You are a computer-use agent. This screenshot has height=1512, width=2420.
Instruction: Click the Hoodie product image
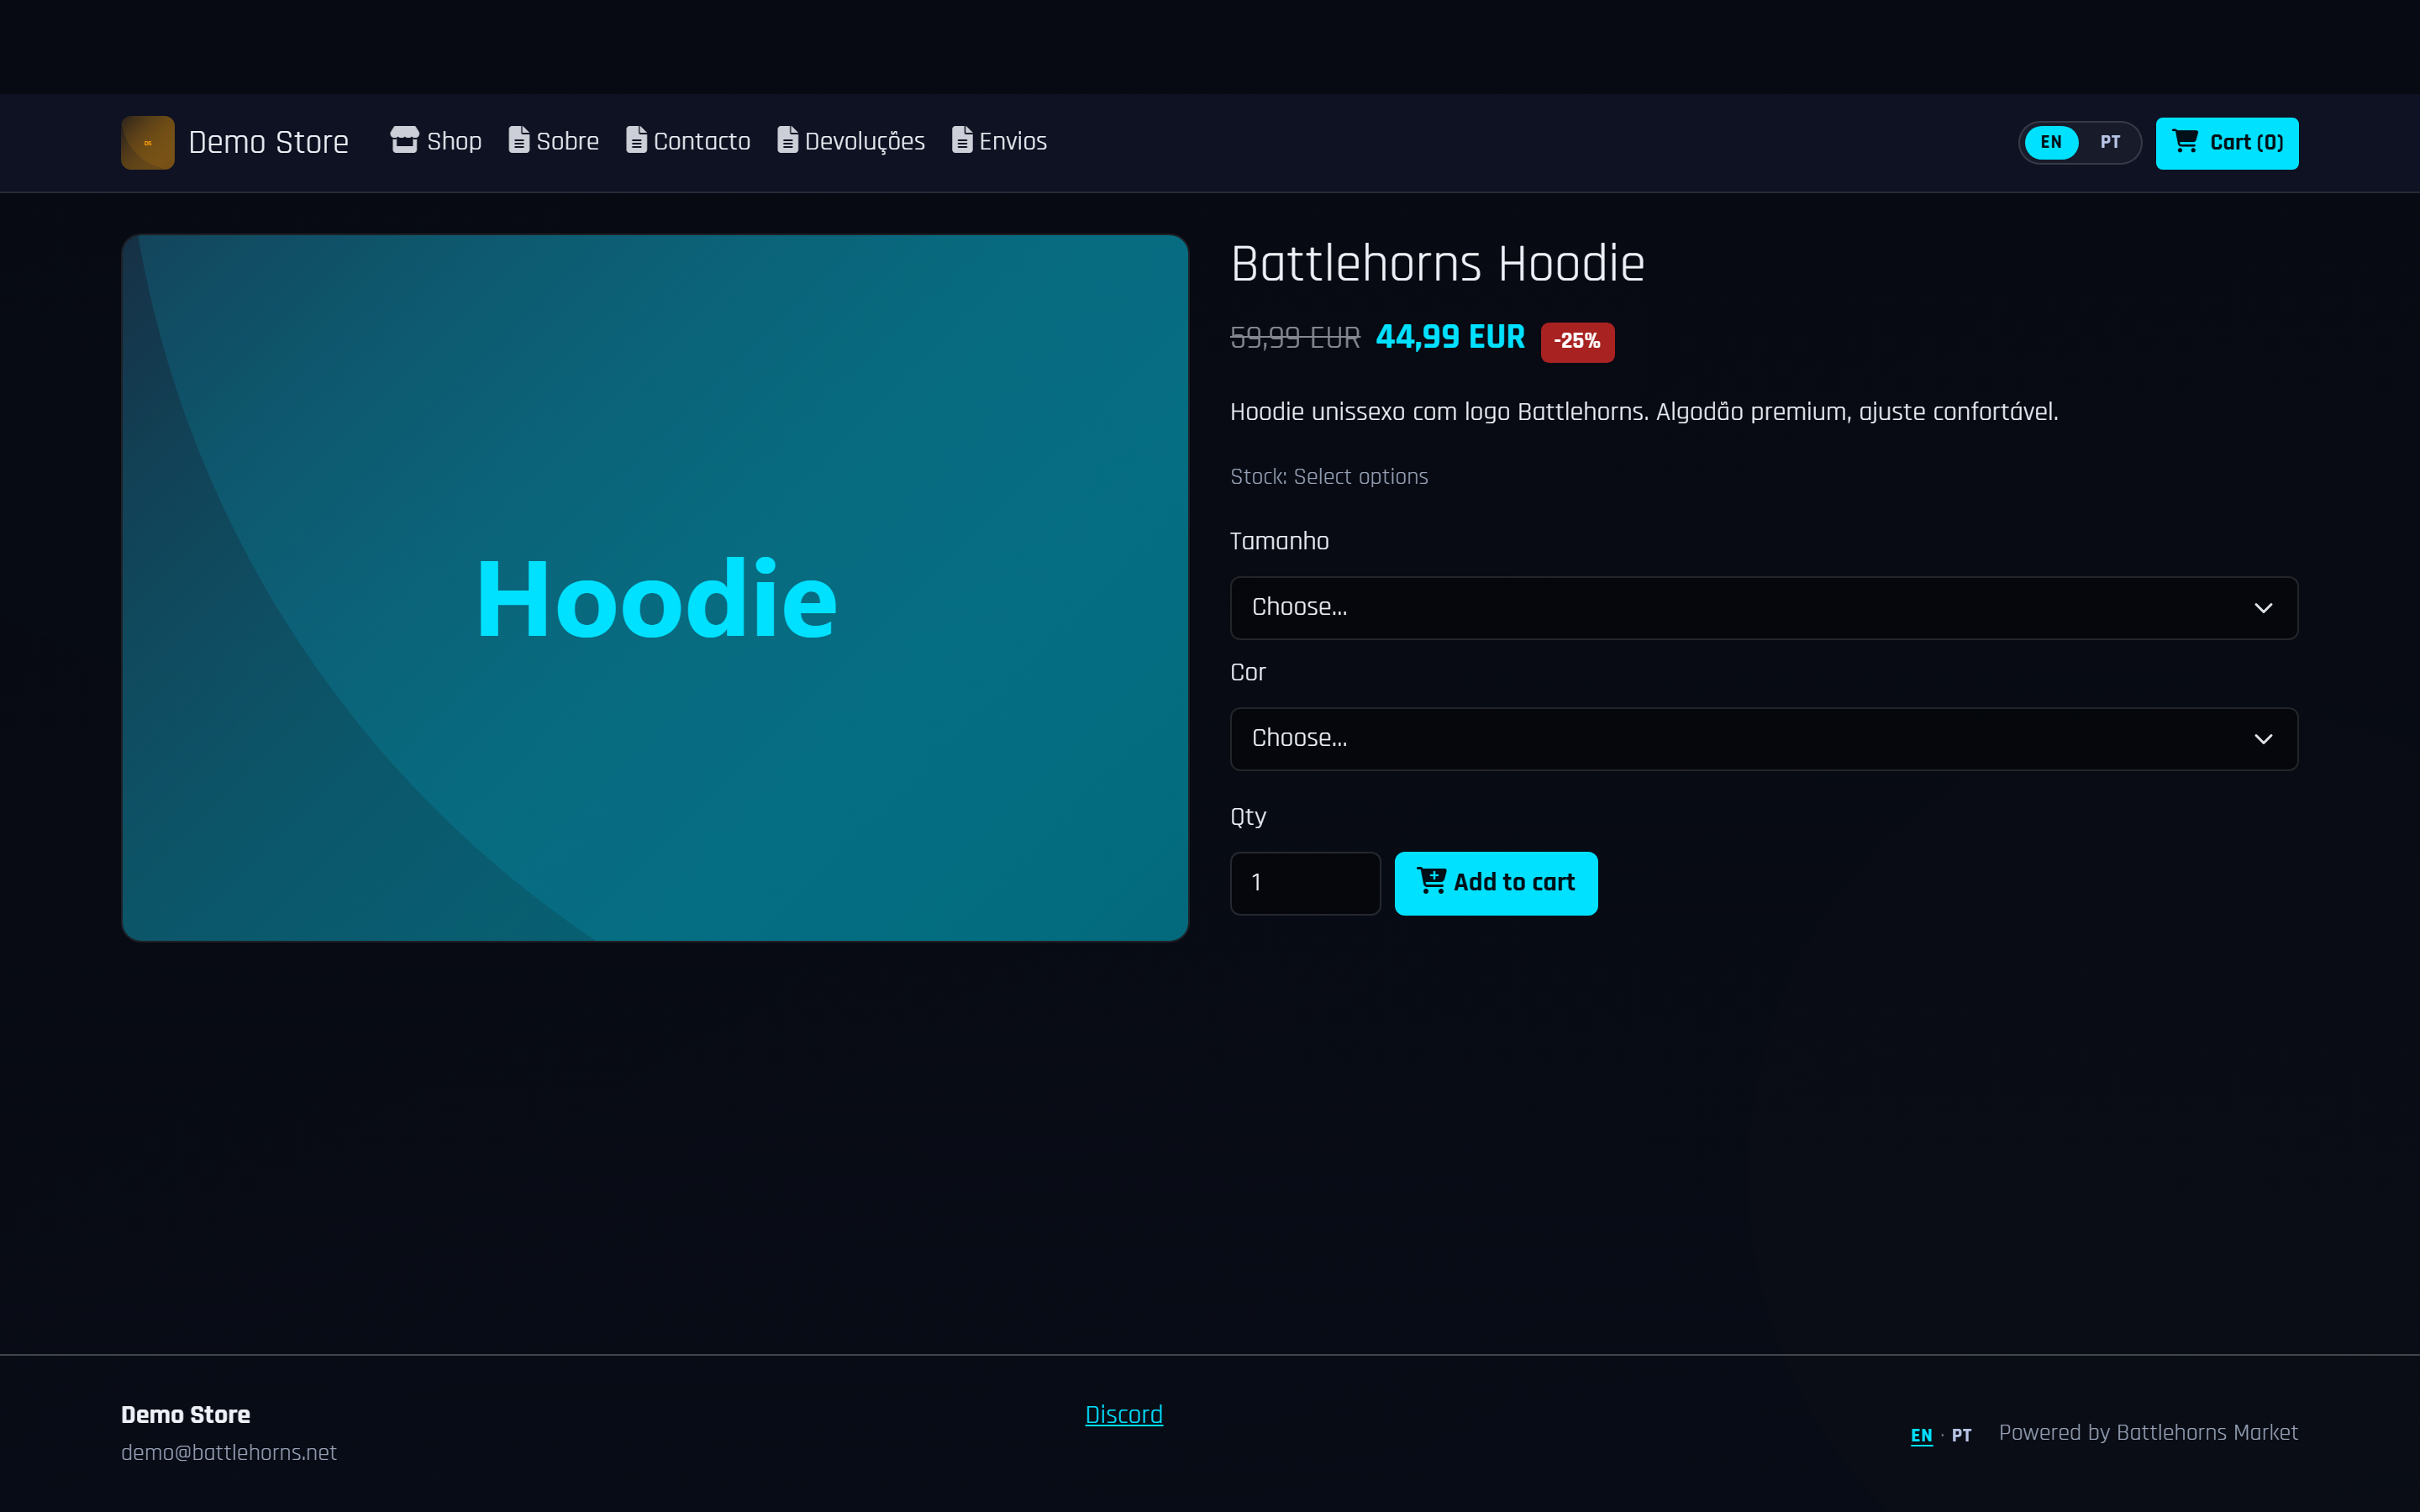pyautogui.click(x=654, y=588)
